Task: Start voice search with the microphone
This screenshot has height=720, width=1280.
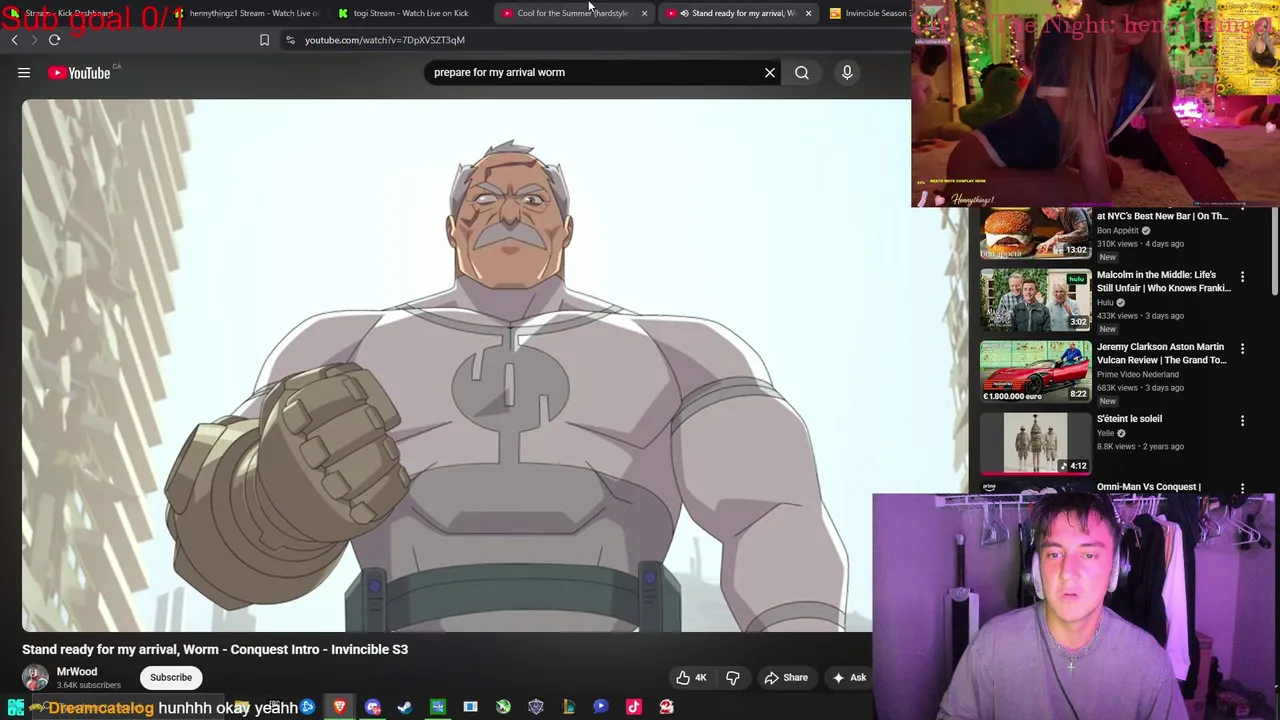Action: pyautogui.click(x=847, y=72)
